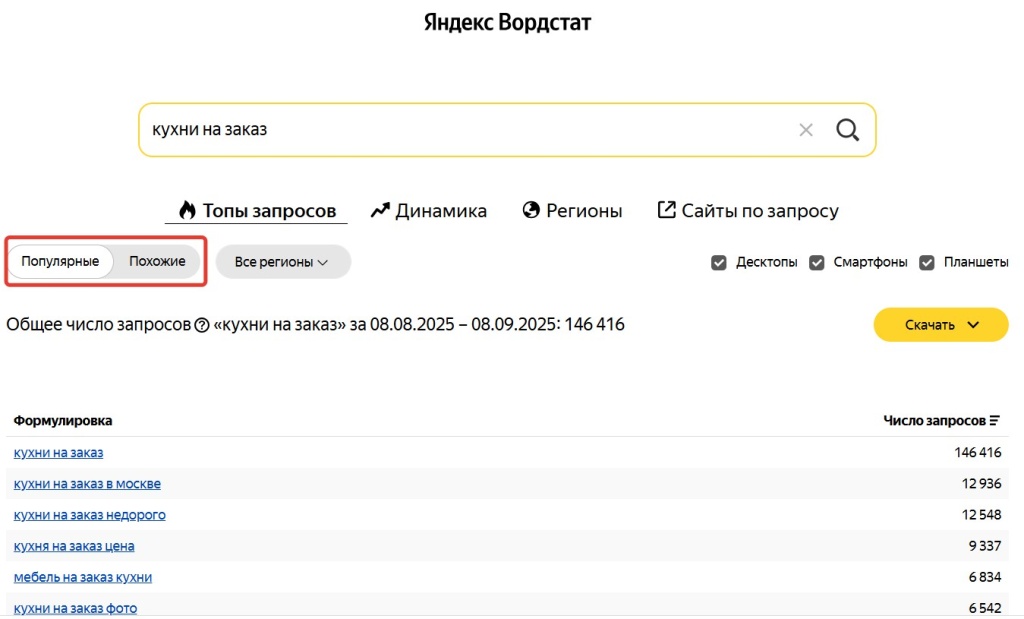Click the flame icon on the Топы запросов tab
Image resolution: width=1024 pixels, height=619 pixels.
187,210
